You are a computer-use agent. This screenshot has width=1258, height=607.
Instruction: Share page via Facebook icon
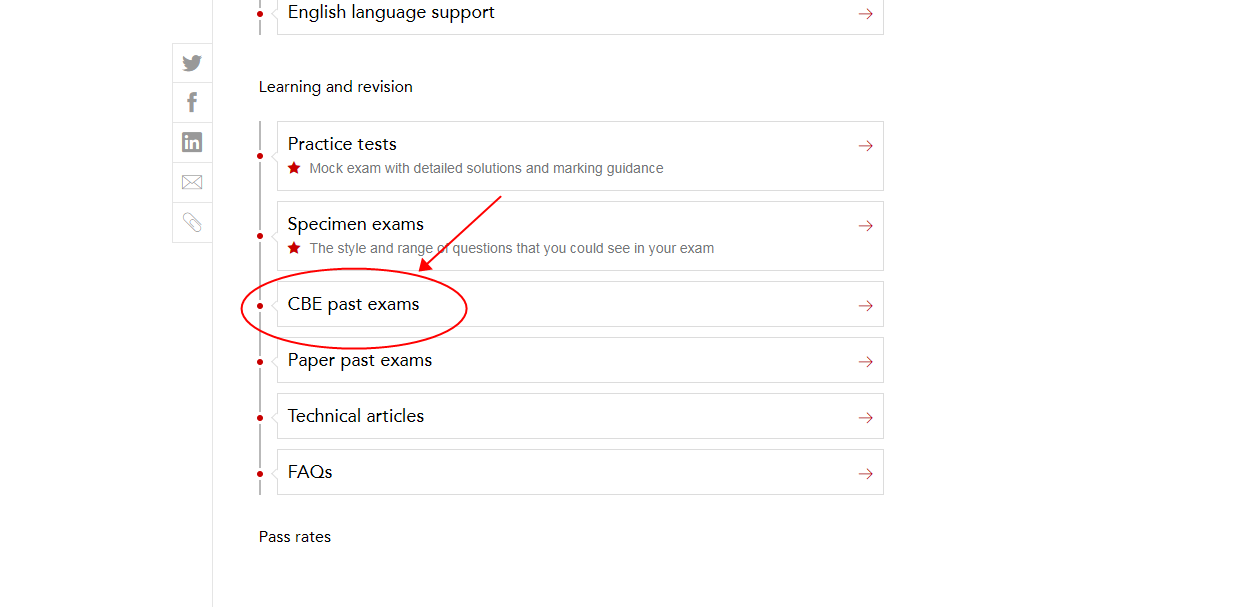[192, 102]
